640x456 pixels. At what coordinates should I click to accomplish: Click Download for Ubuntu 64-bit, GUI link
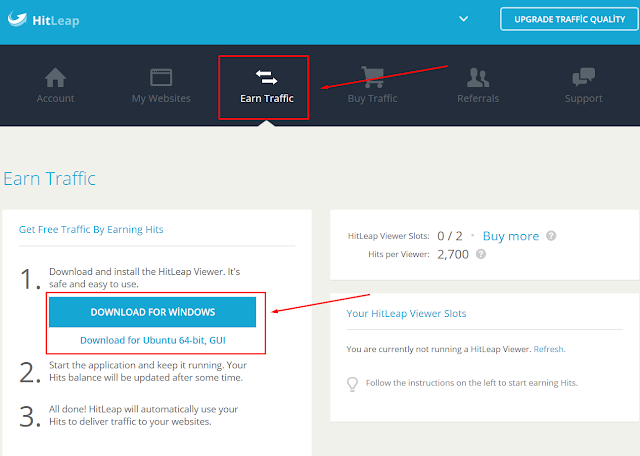tap(153, 340)
